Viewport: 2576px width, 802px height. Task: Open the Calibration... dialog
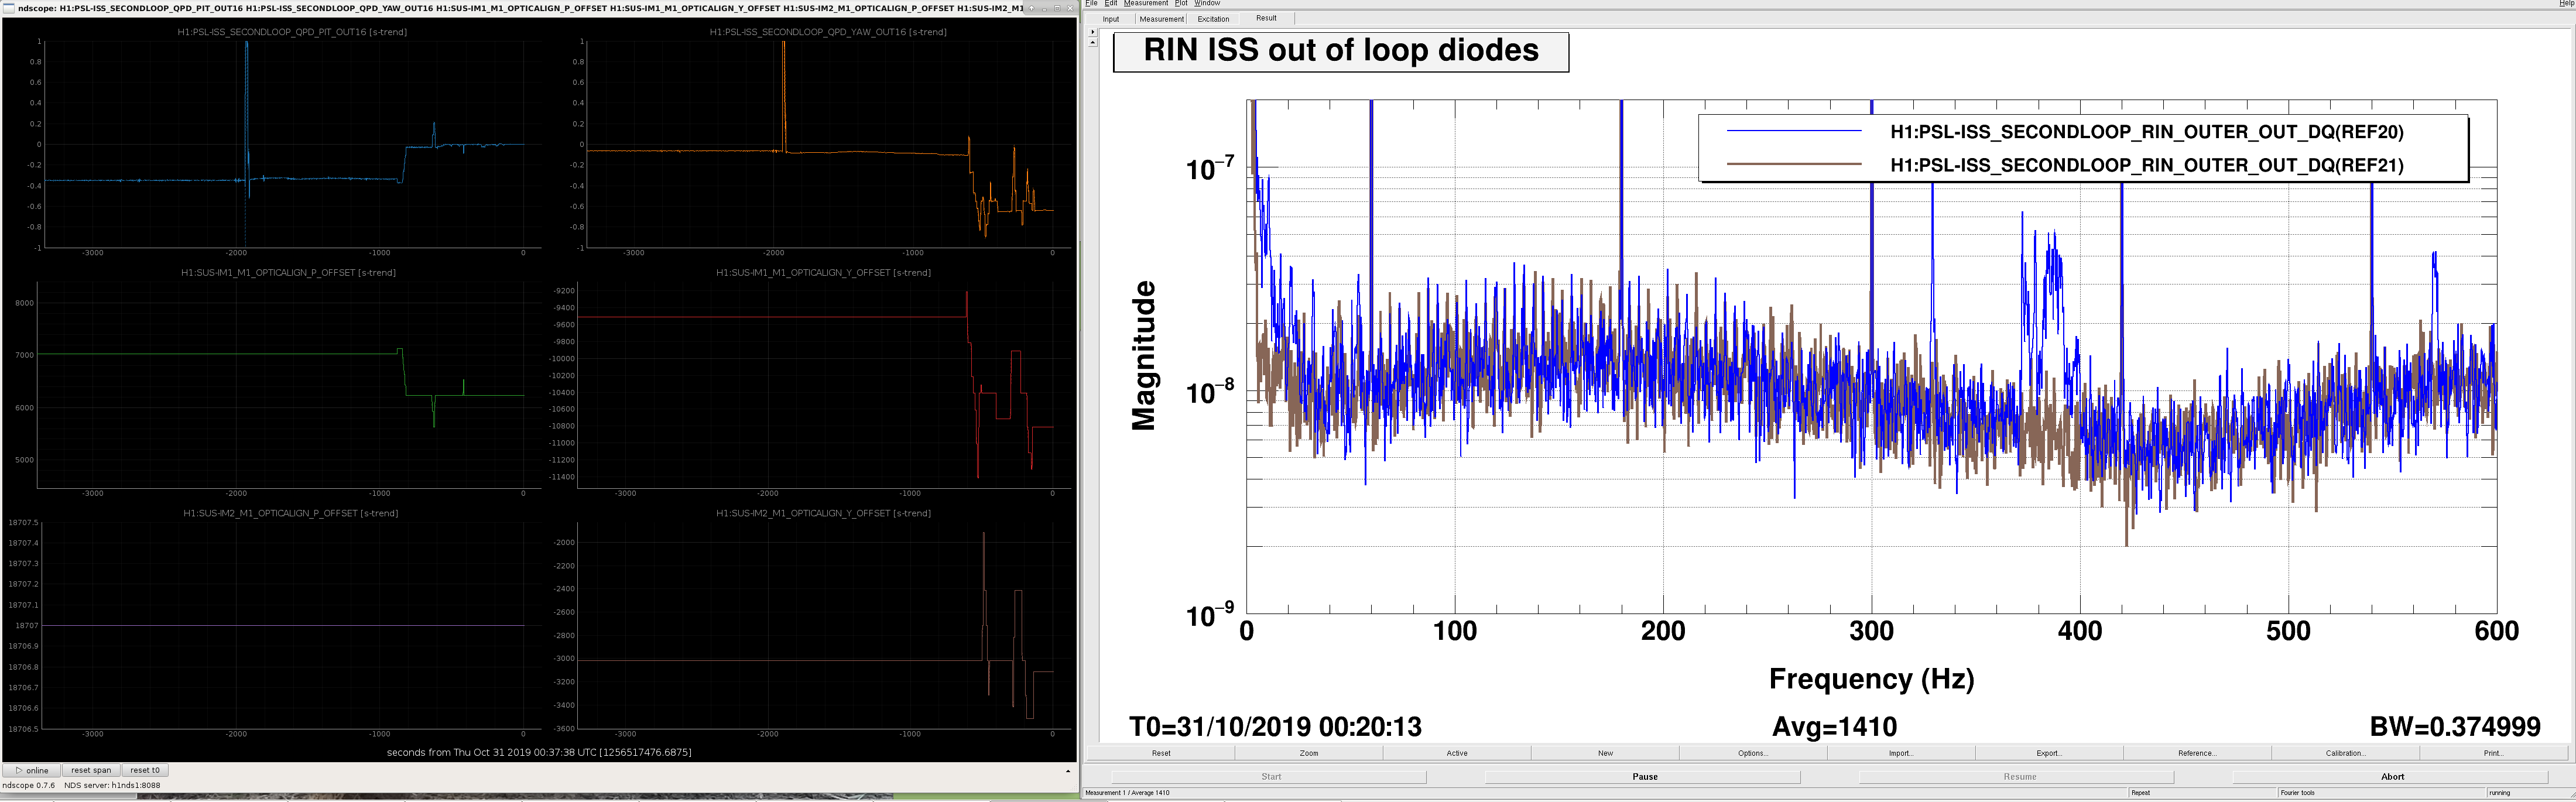(x=2345, y=753)
